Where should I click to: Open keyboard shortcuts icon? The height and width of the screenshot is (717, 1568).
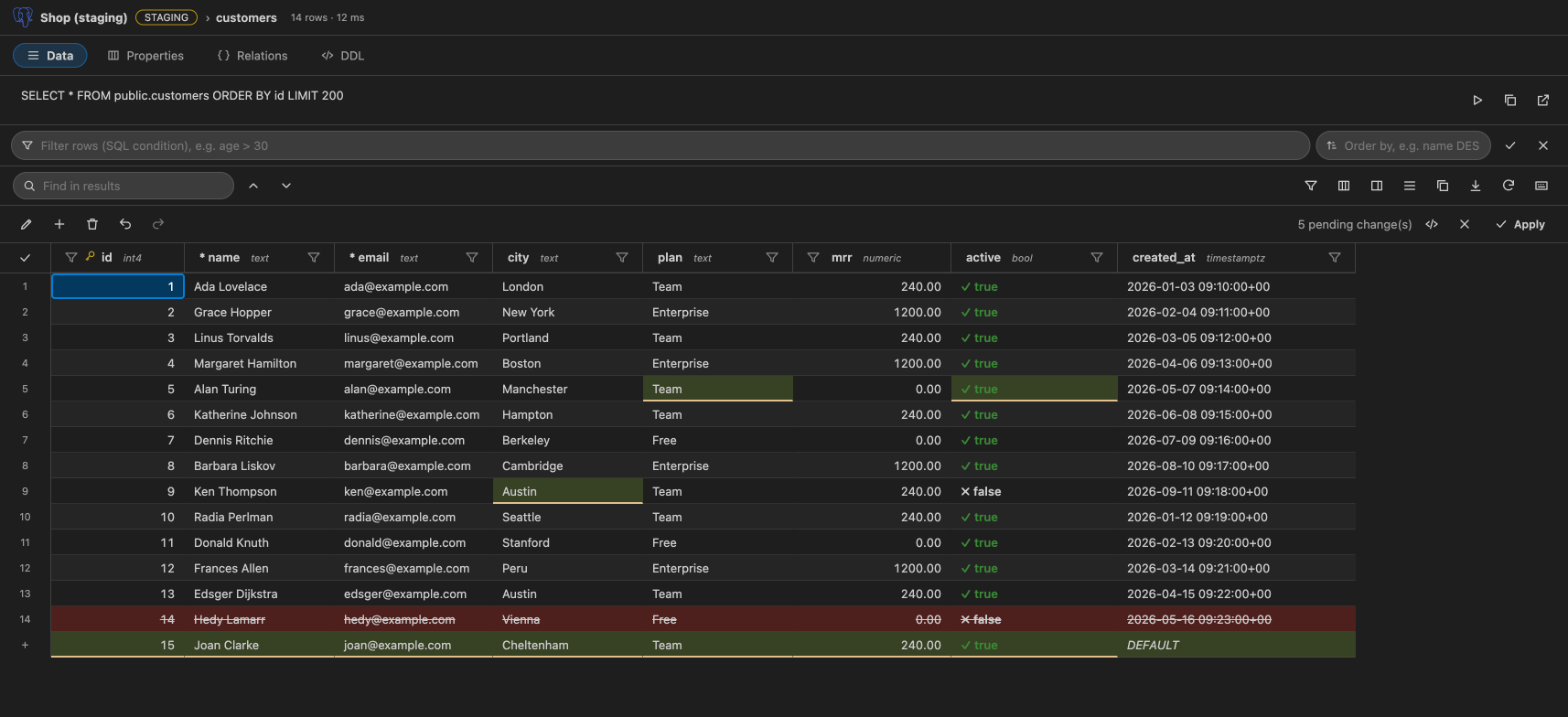[1541, 186]
